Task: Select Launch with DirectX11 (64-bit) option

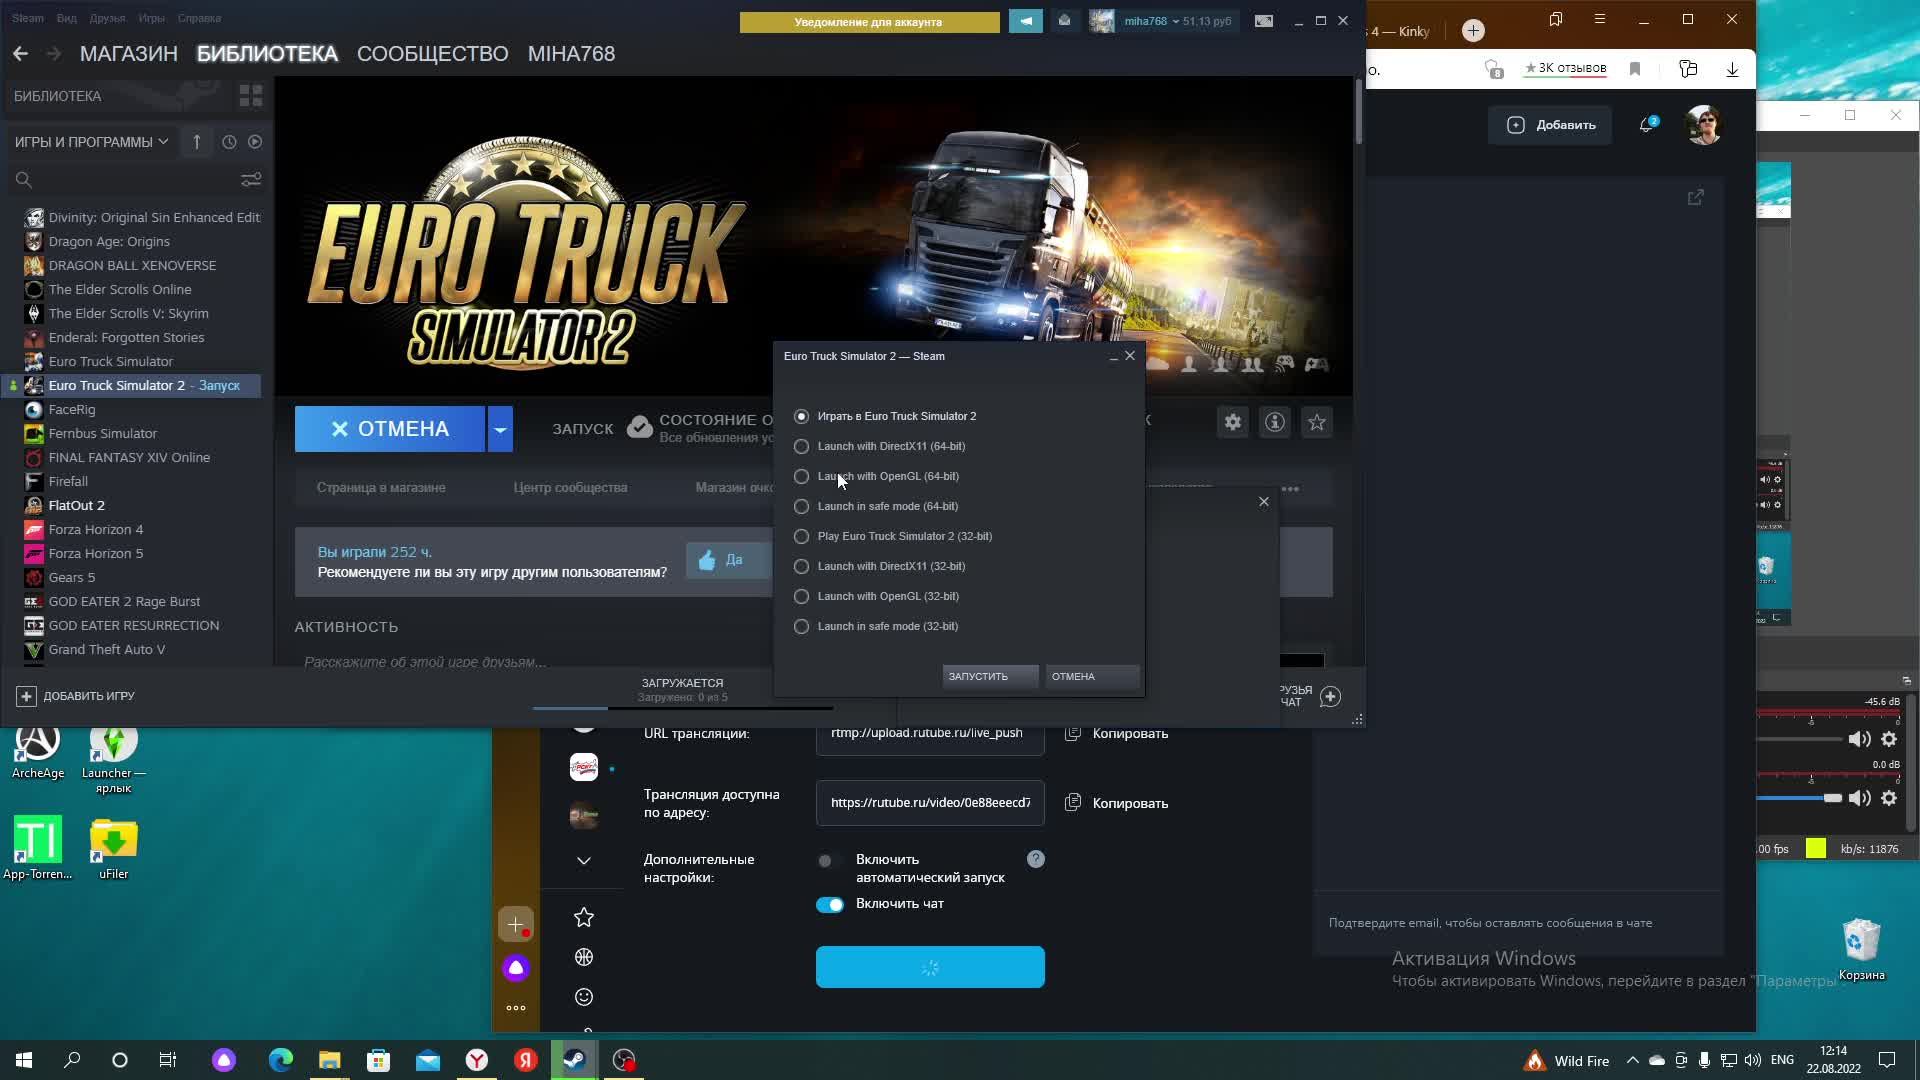Action: click(x=801, y=446)
